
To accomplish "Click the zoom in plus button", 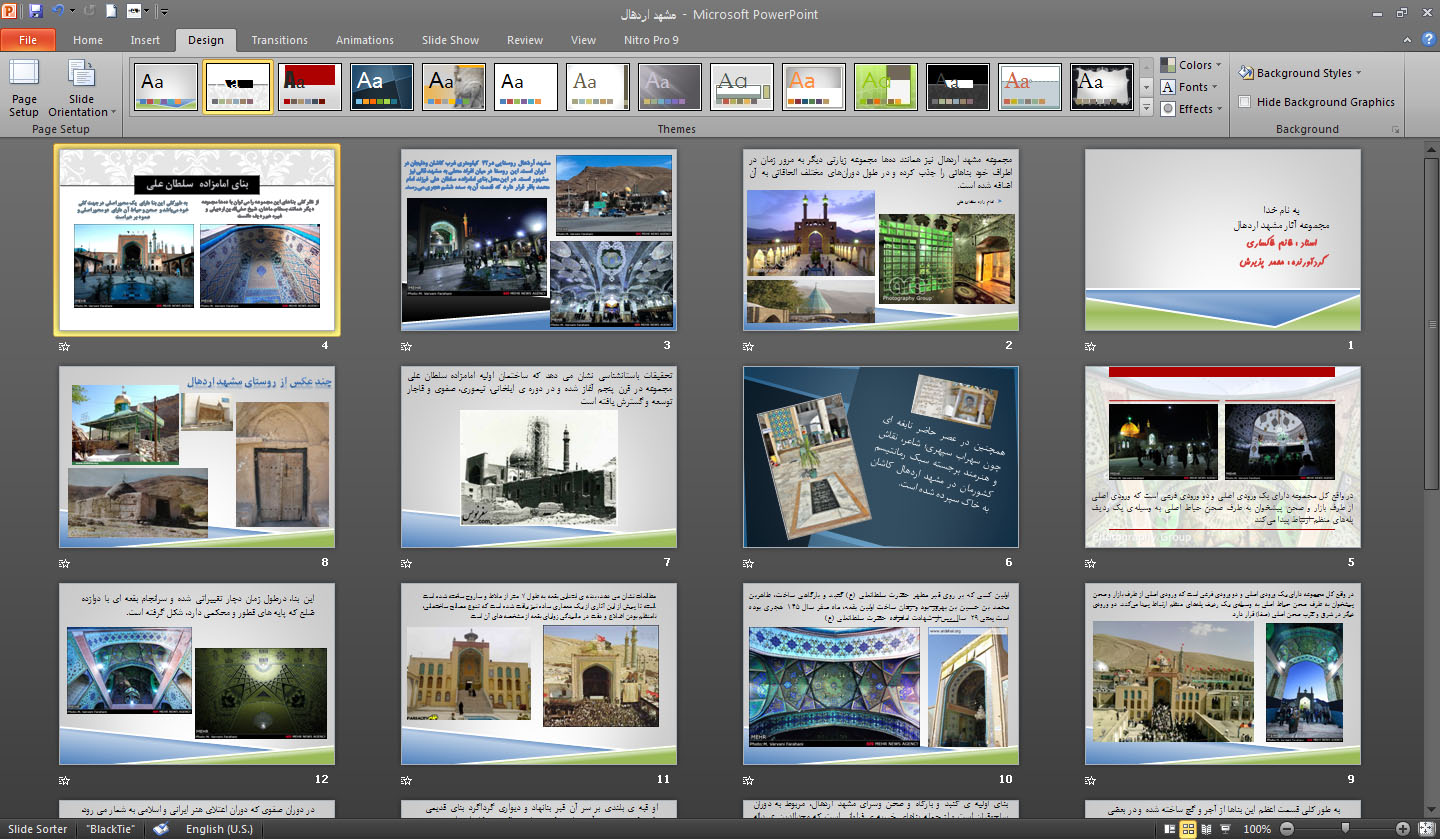I will [x=1403, y=829].
